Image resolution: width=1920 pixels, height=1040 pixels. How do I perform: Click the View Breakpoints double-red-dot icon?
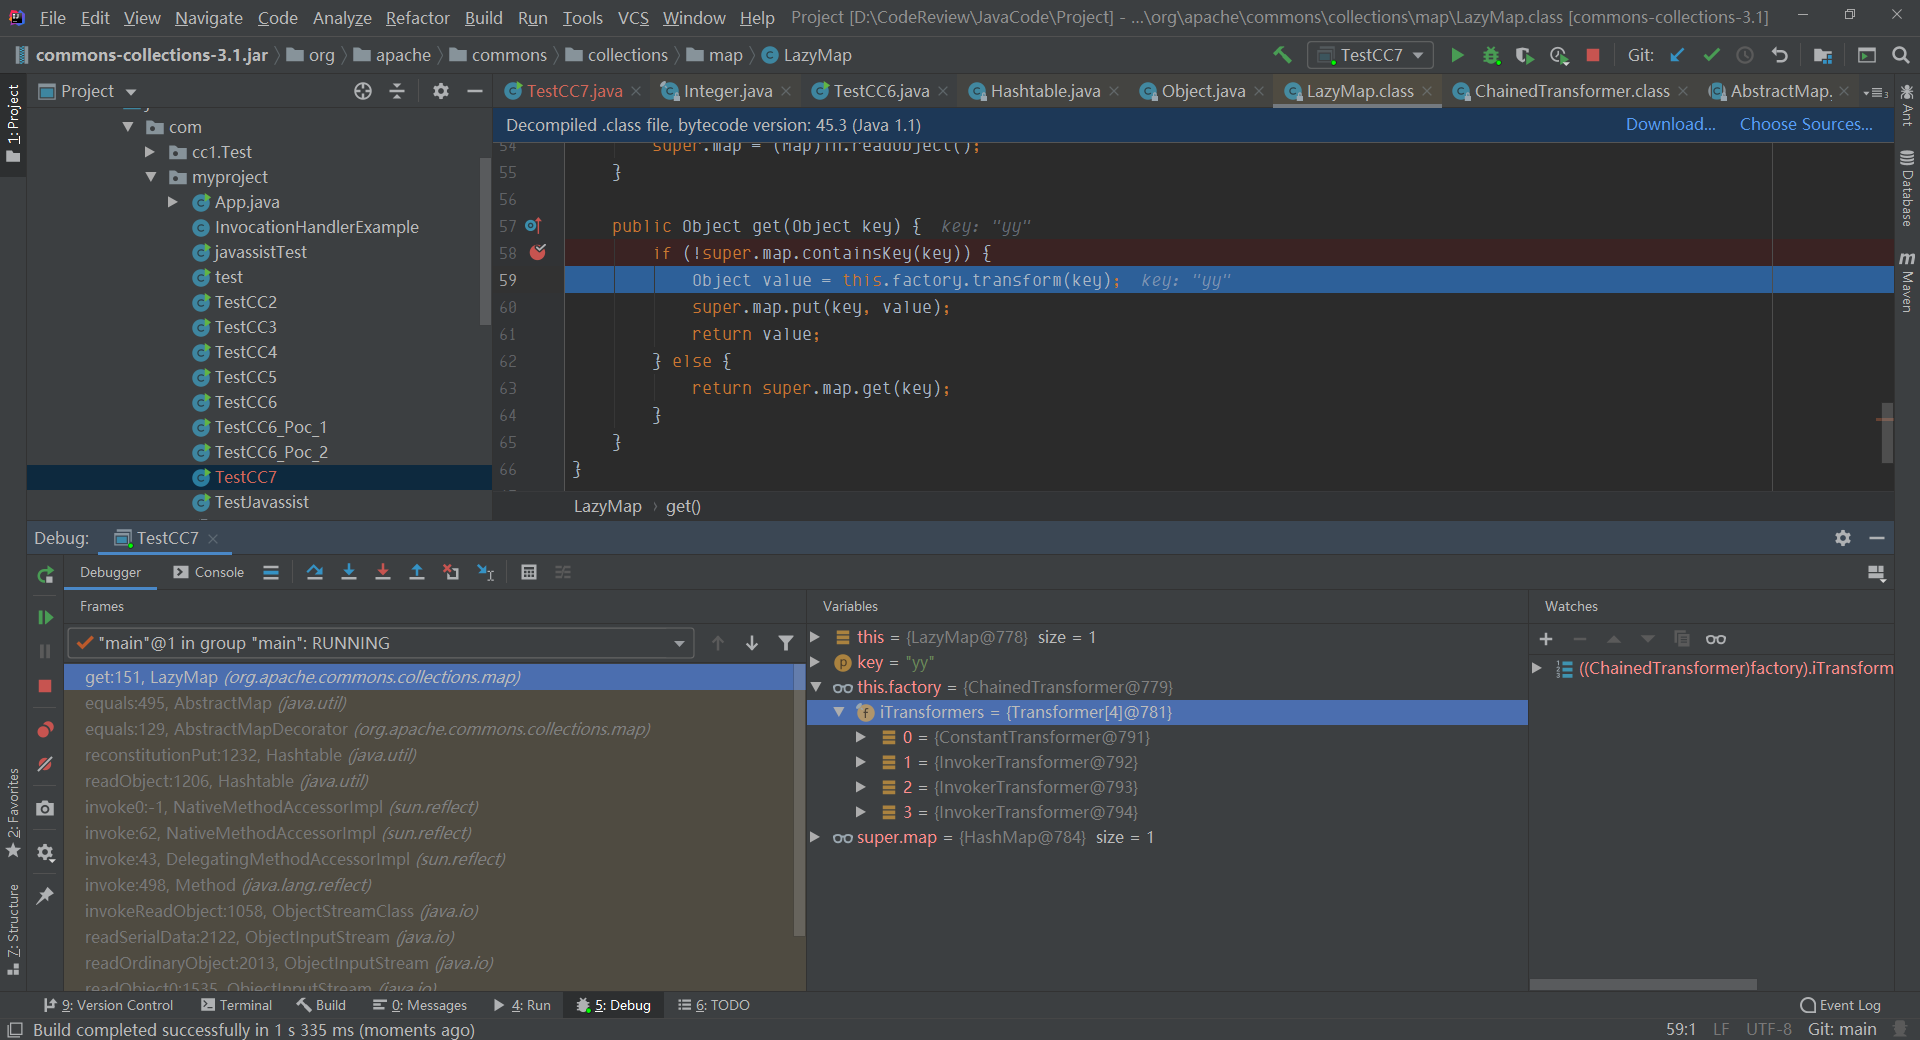click(45, 729)
